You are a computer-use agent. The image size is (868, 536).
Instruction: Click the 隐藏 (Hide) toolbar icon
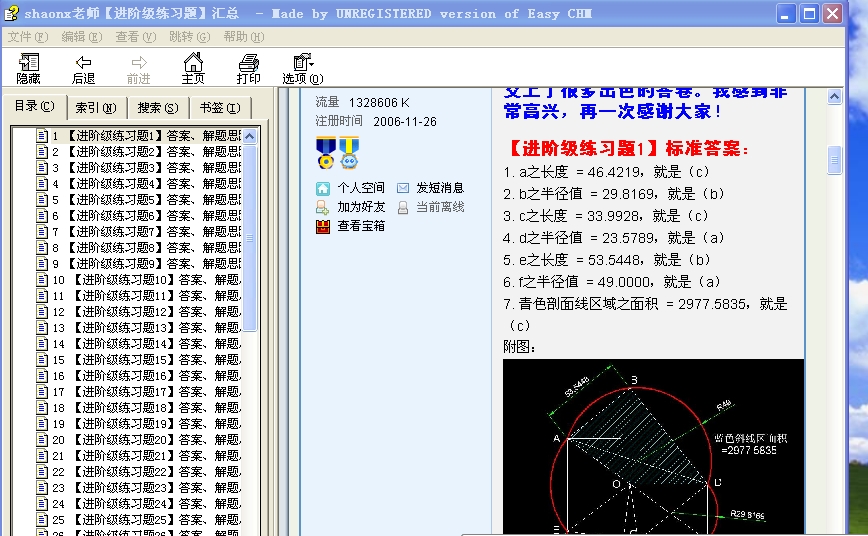[x=28, y=69]
